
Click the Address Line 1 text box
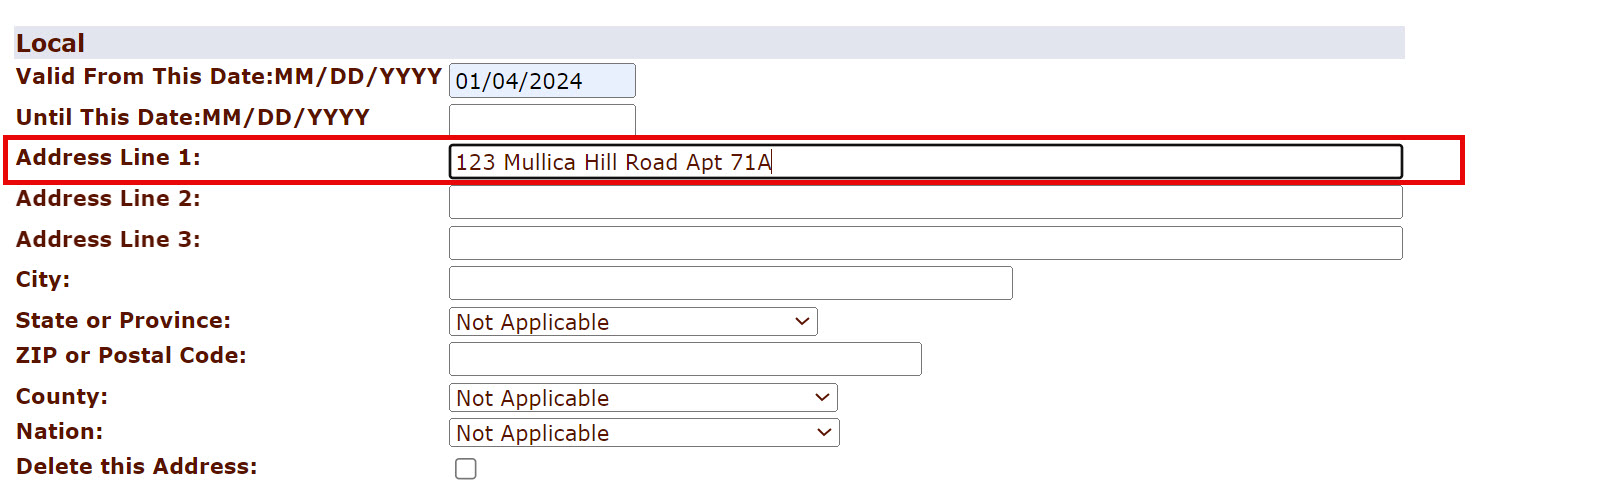tap(925, 162)
